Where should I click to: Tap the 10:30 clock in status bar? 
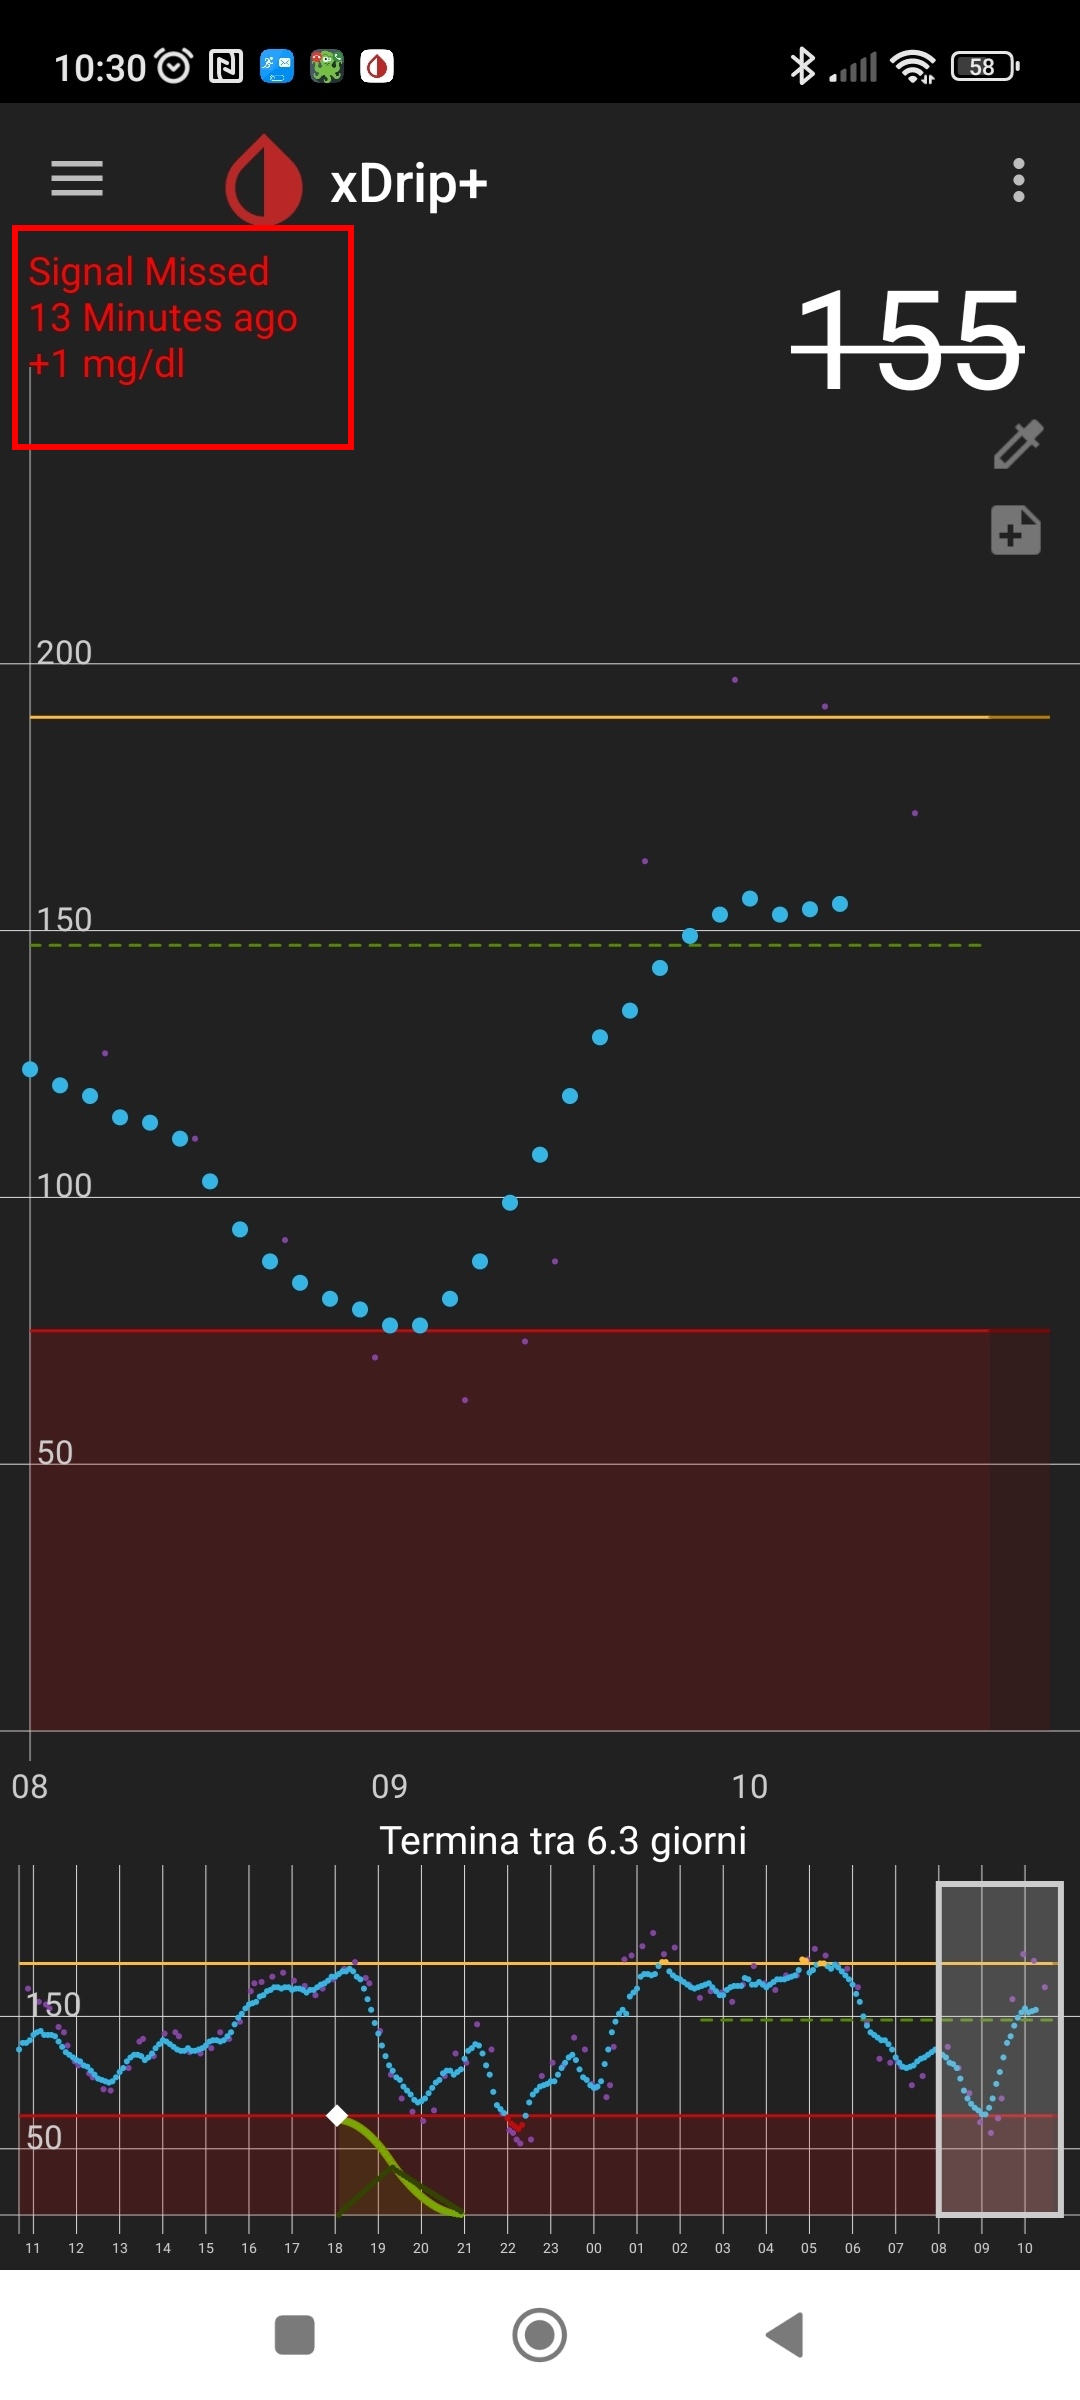coord(100,68)
